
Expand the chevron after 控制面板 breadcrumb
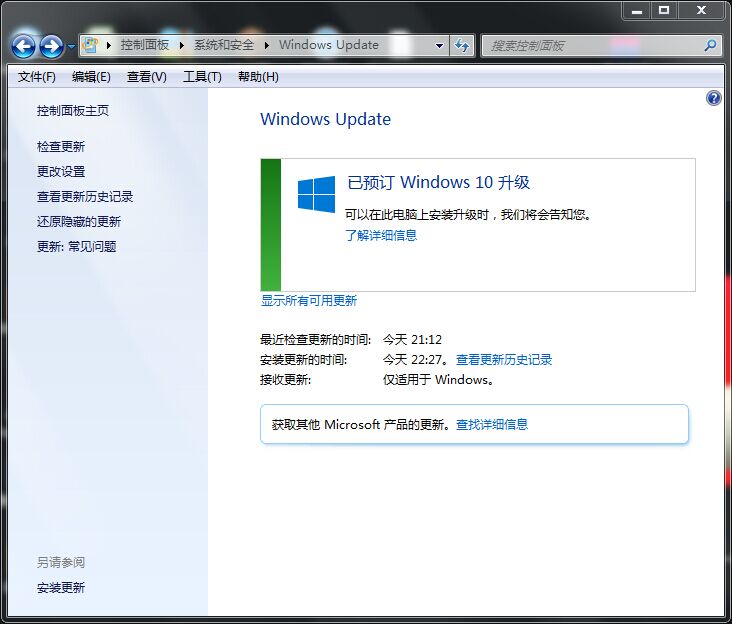182,45
